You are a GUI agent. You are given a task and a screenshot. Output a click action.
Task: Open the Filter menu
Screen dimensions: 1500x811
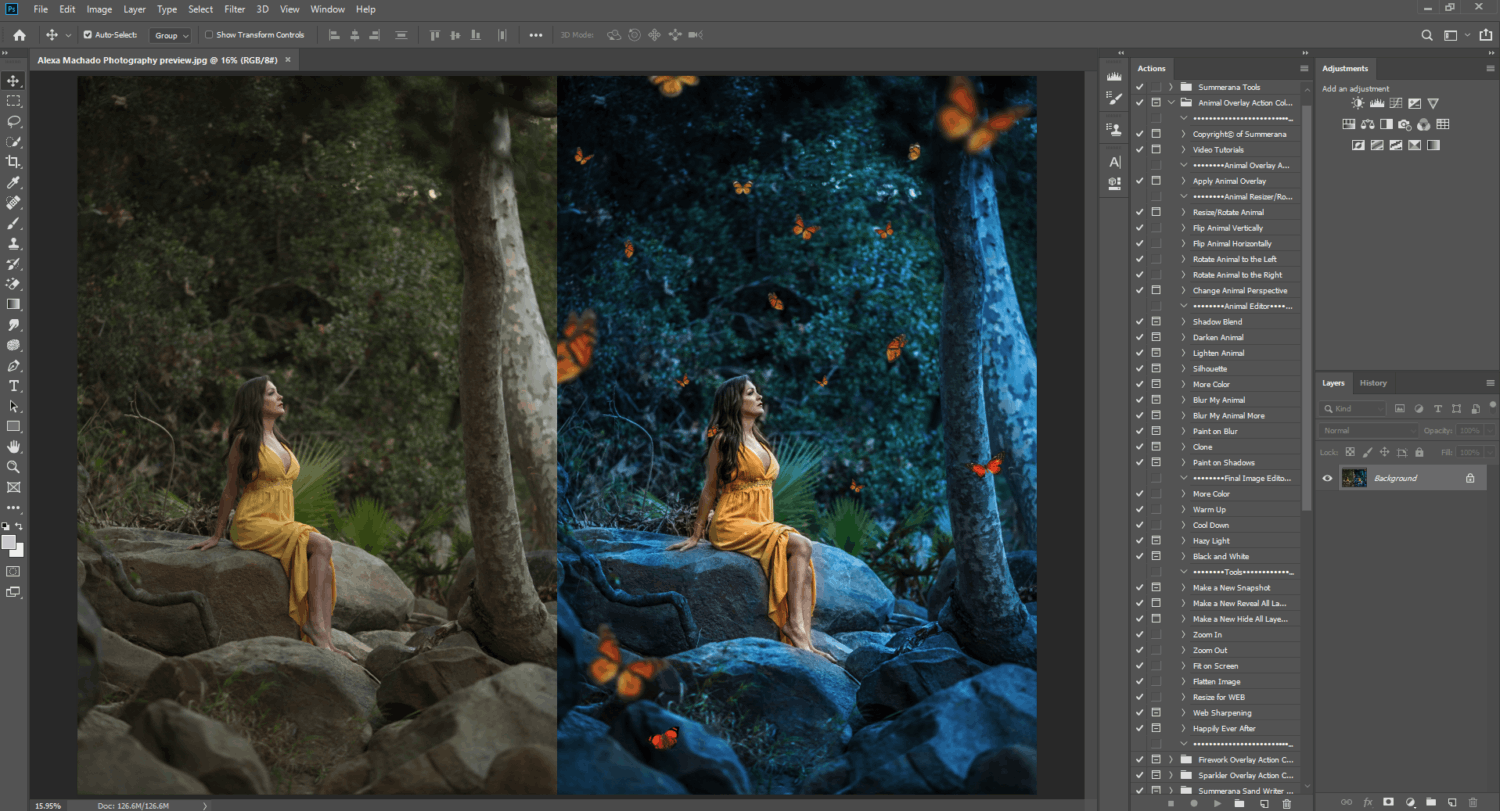234,9
